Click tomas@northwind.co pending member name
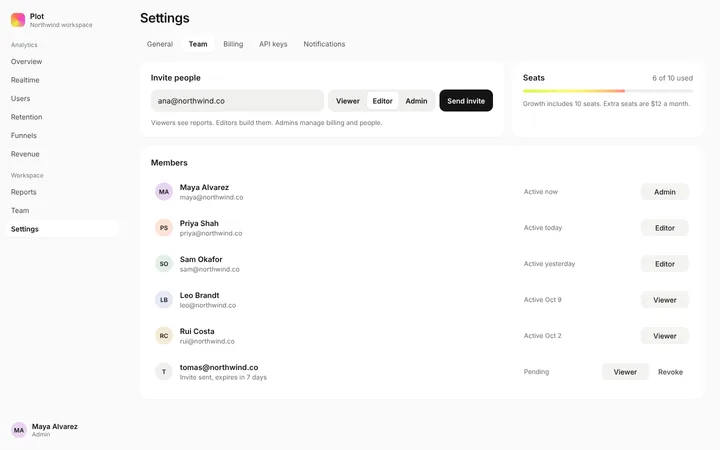The height and width of the screenshot is (450, 720). [x=219, y=367]
